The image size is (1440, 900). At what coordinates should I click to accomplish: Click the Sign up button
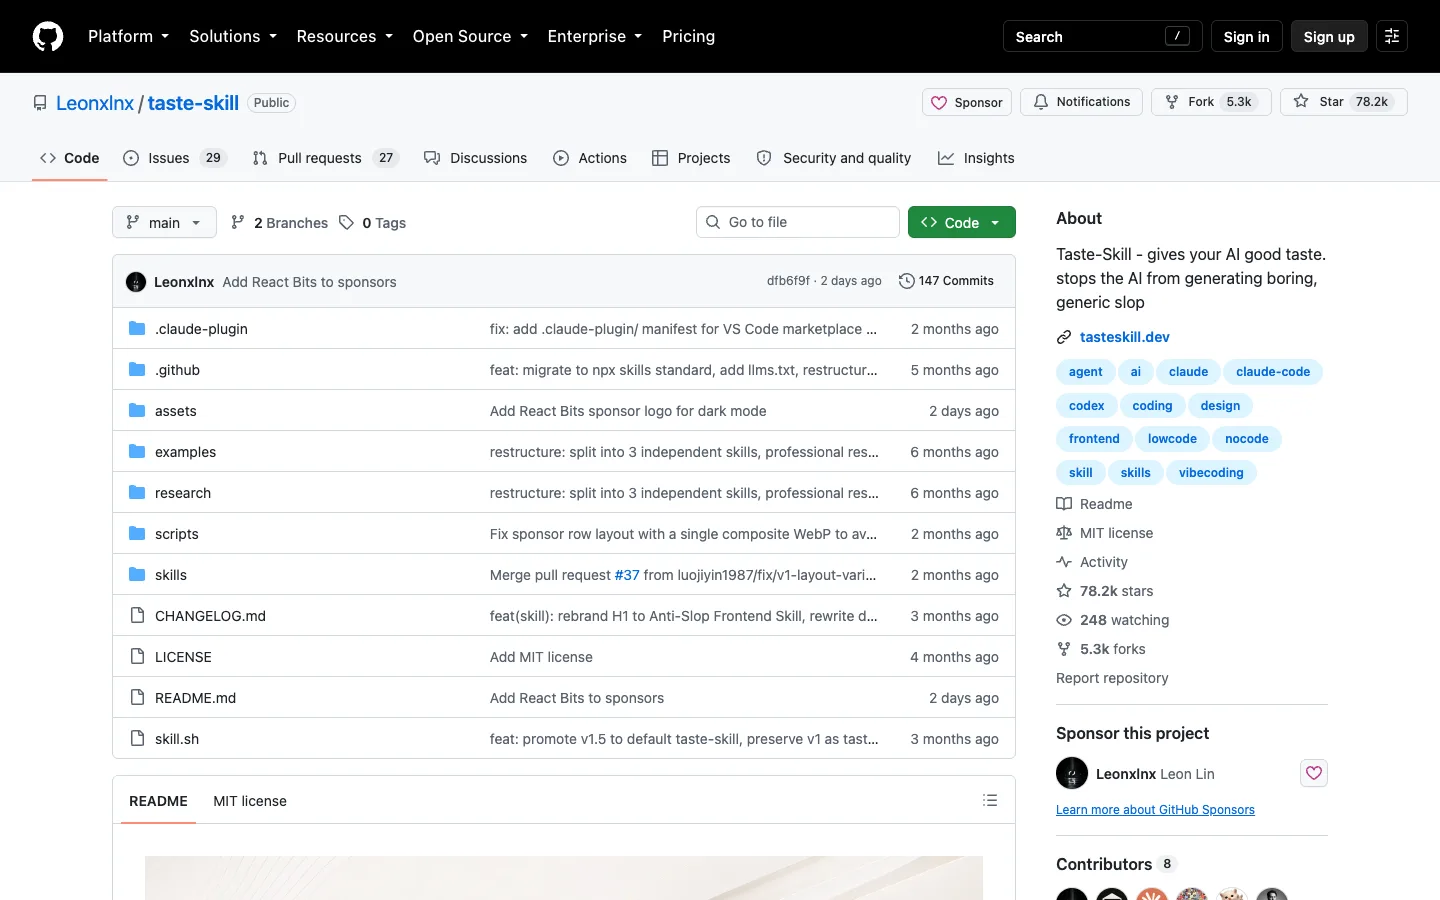point(1329,36)
